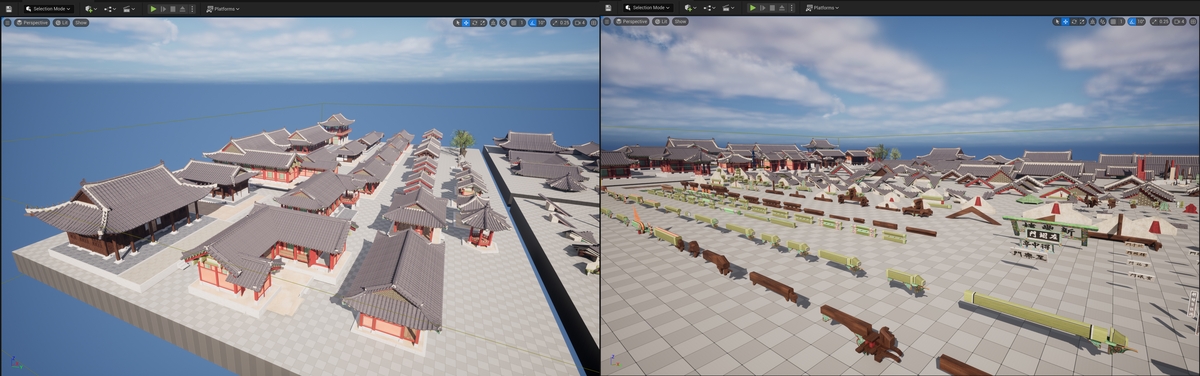Open camera speed setting in right viewport
Screen dimensions: 1200x376
point(1179,22)
